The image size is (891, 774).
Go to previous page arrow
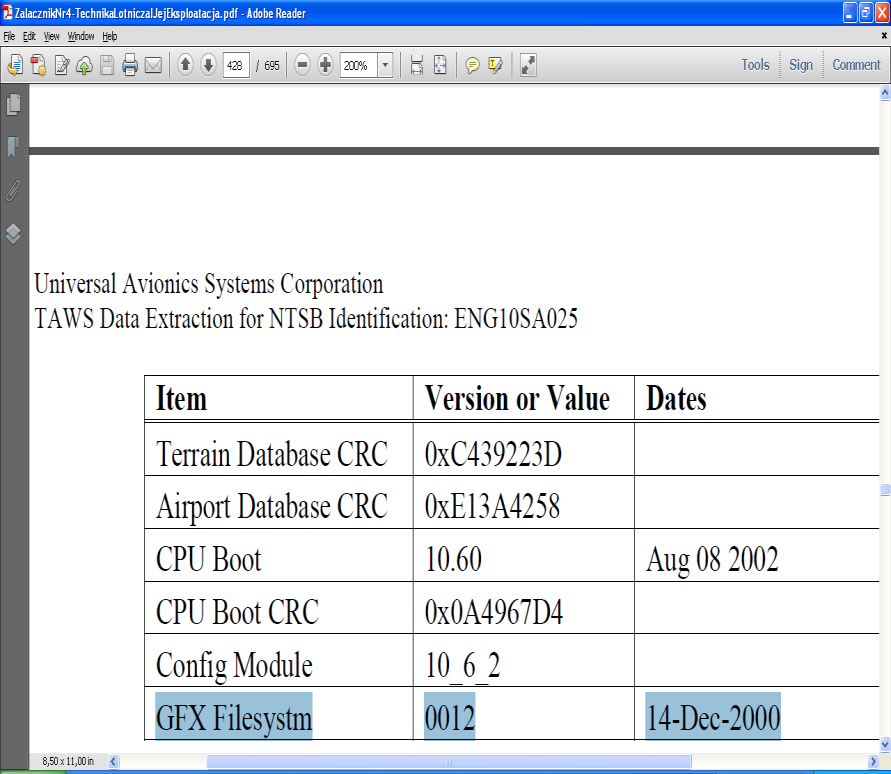click(x=185, y=65)
